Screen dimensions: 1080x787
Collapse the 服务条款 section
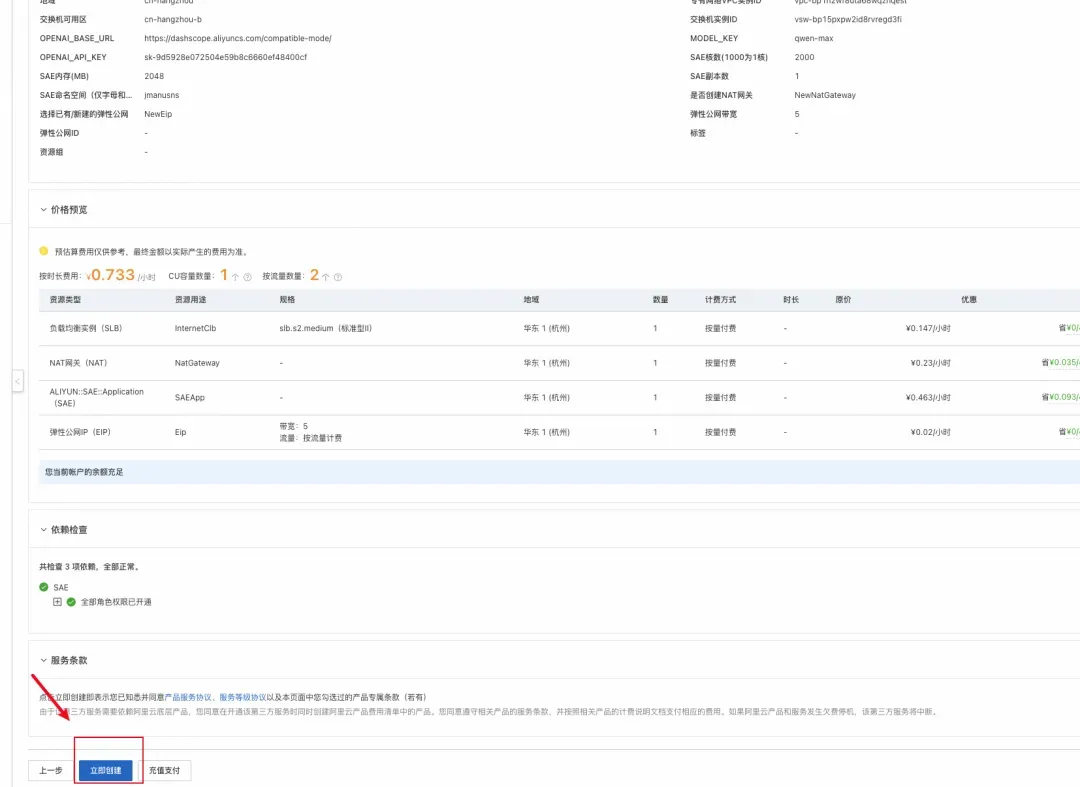click(43, 660)
